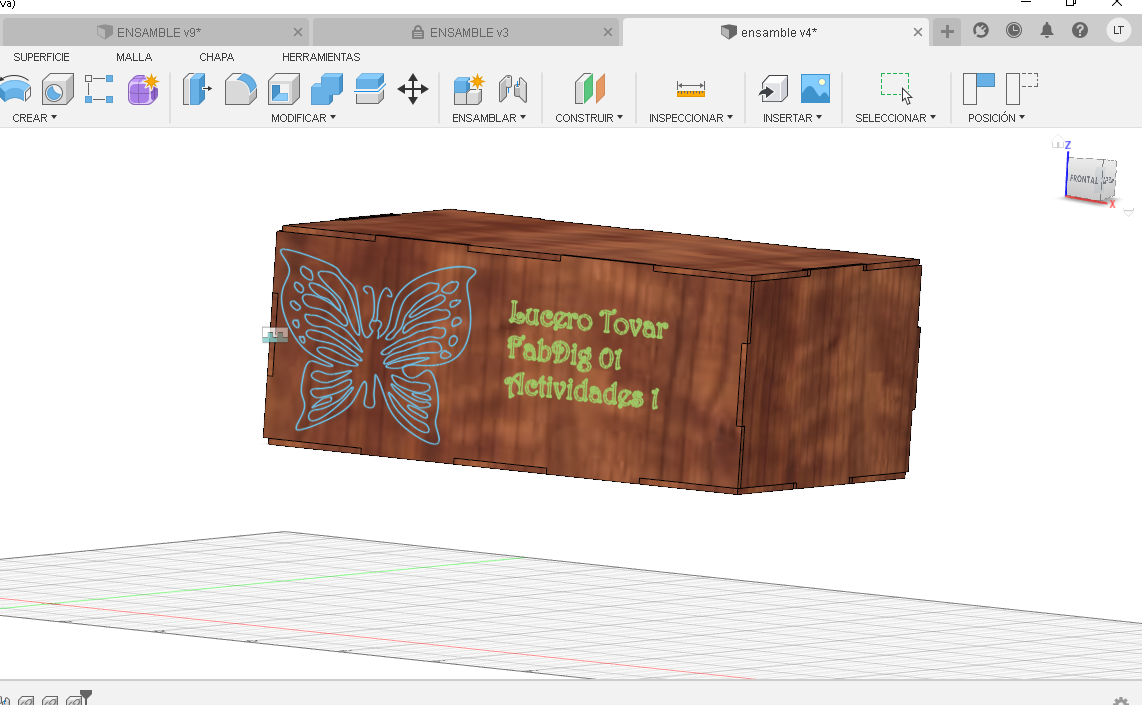This screenshot has height=705, width=1142.
Task: Close the ensamble v4* tab
Action: pyautogui.click(x=918, y=32)
